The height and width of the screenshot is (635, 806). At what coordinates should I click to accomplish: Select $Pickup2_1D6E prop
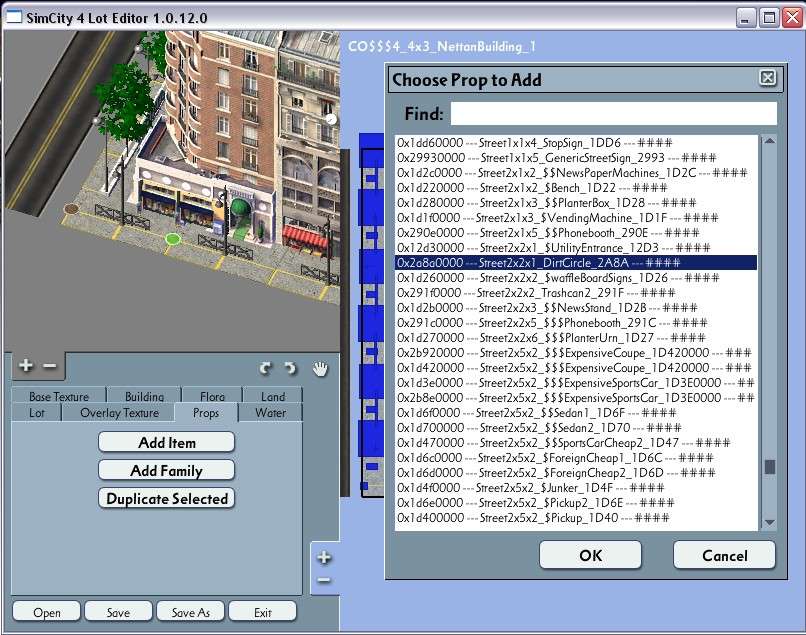click(x=576, y=502)
